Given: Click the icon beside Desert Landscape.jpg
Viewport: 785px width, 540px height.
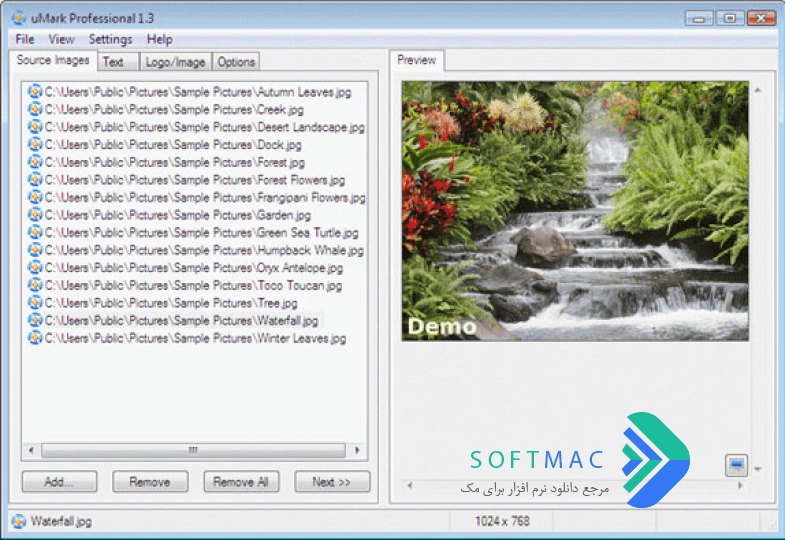Looking at the screenshot, I should click(x=35, y=127).
